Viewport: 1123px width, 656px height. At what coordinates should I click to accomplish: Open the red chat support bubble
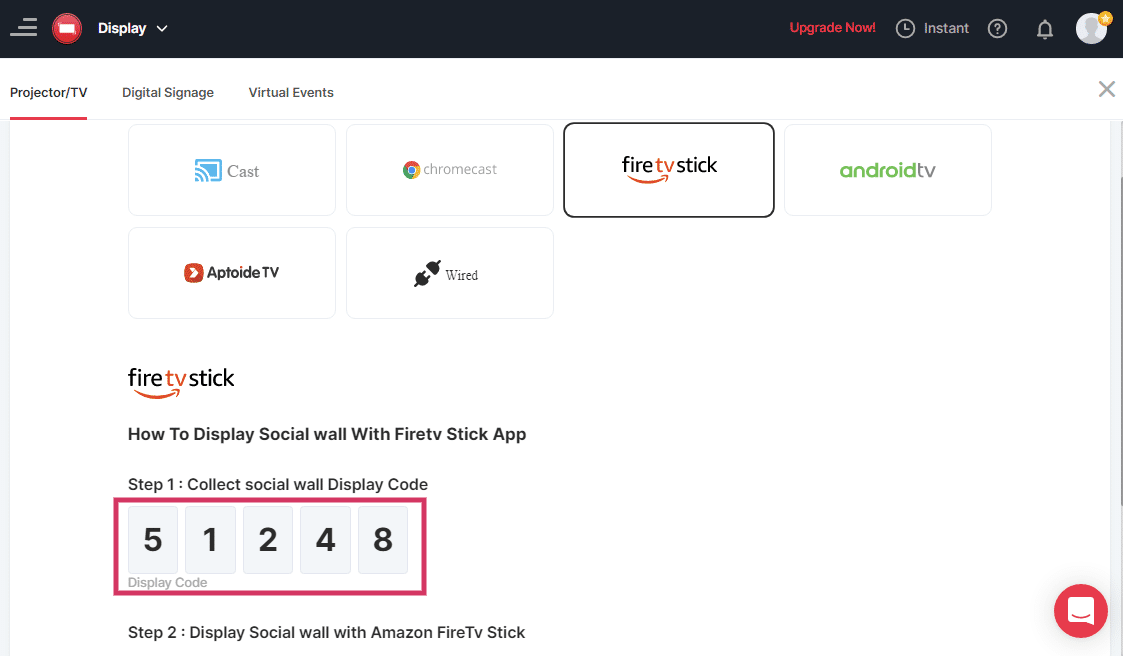tap(1081, 610)
